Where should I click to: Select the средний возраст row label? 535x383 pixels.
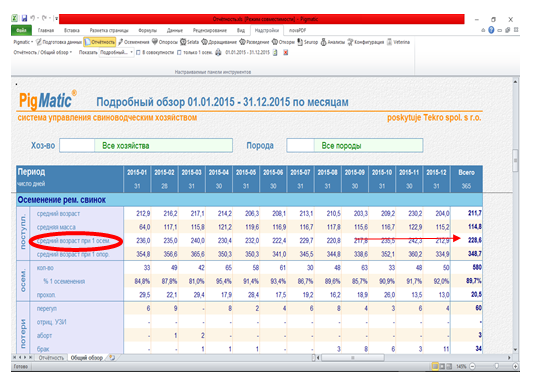coord(58,214)
